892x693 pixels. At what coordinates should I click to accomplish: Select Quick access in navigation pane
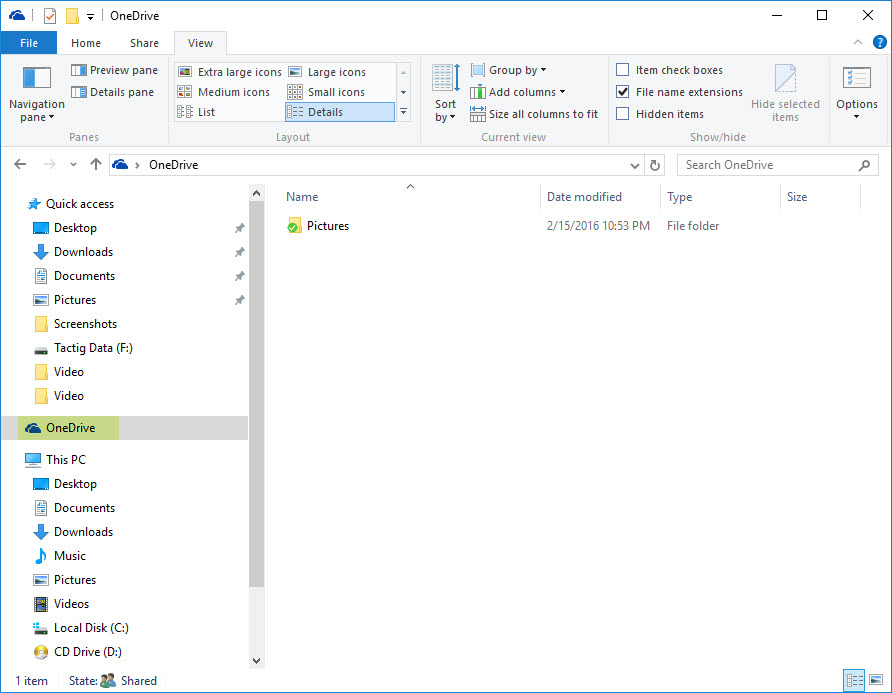[x=80, y=204]
